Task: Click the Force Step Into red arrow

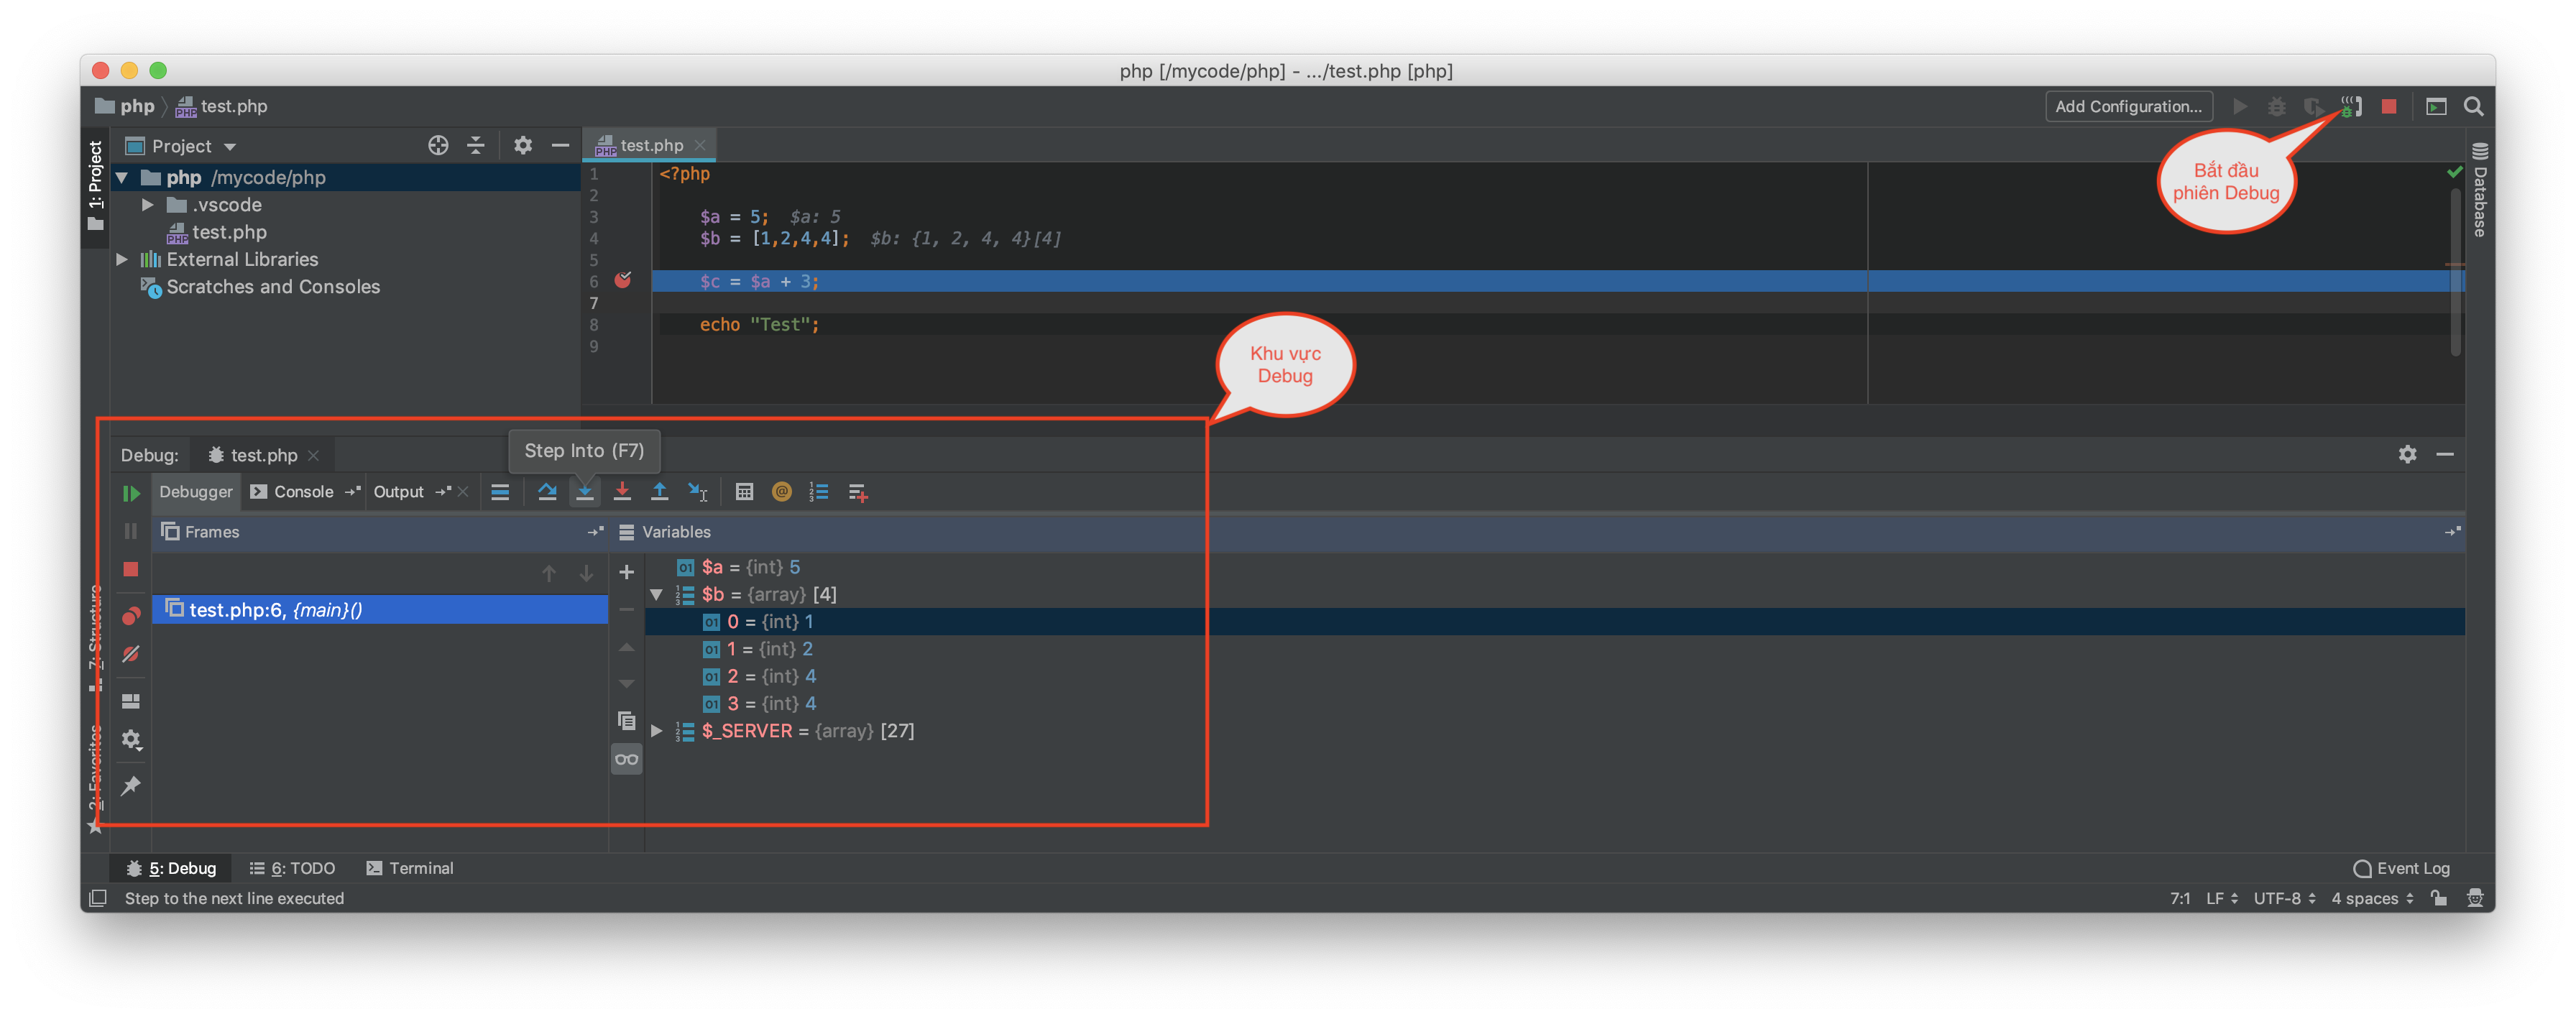Action: [622, 492]
